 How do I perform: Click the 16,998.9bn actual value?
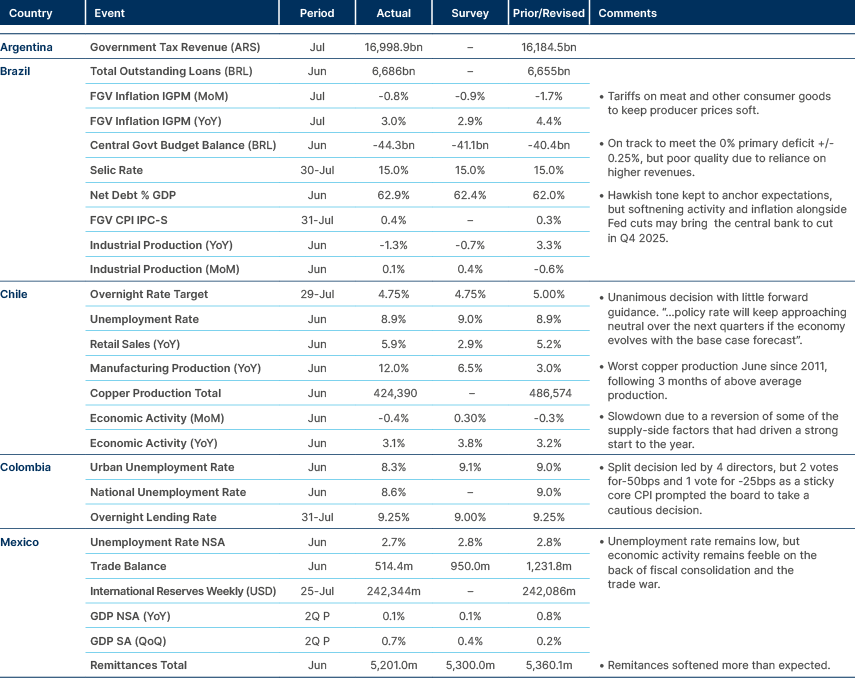[394, 47]
